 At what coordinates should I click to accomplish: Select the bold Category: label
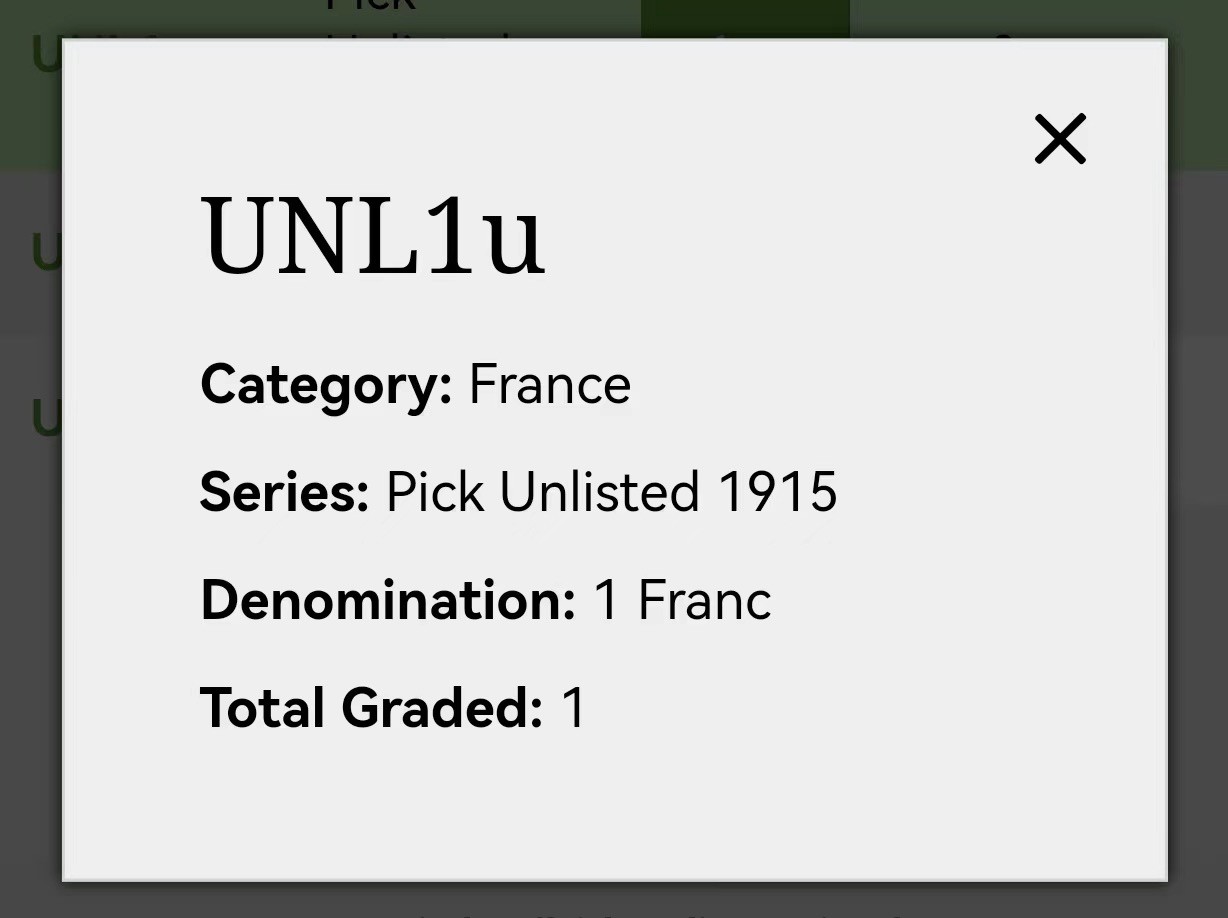coord(327,385)
